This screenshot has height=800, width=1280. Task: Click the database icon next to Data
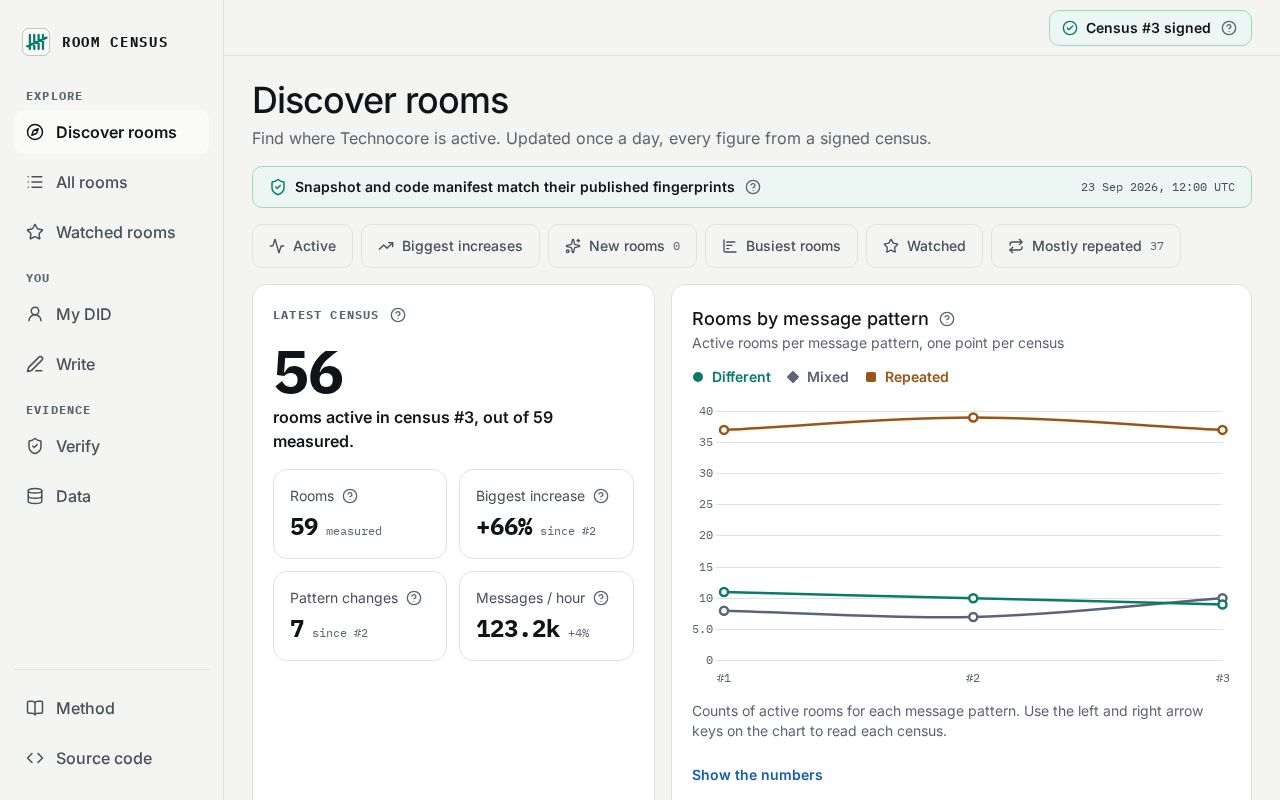[35, 496]
